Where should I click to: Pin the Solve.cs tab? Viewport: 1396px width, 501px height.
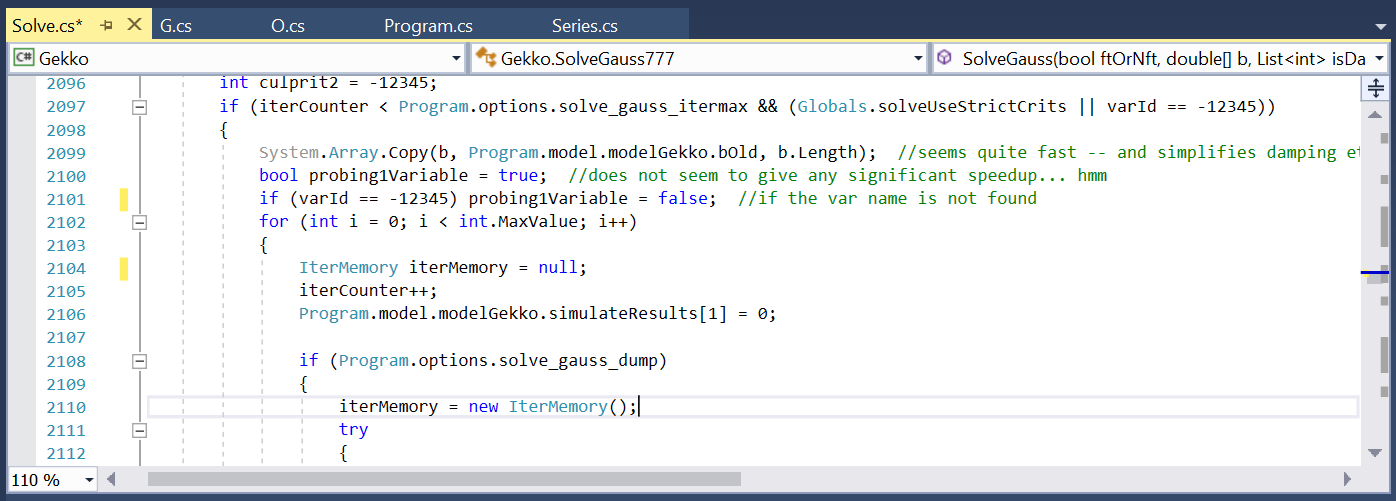tap(107, 26)
